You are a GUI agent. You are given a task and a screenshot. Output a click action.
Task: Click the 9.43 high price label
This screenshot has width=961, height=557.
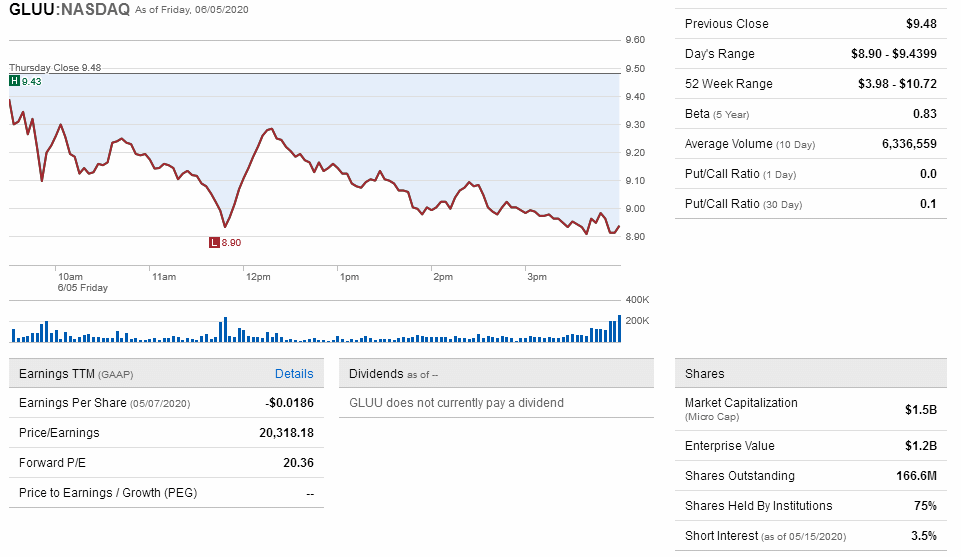(x=32, y=81)
